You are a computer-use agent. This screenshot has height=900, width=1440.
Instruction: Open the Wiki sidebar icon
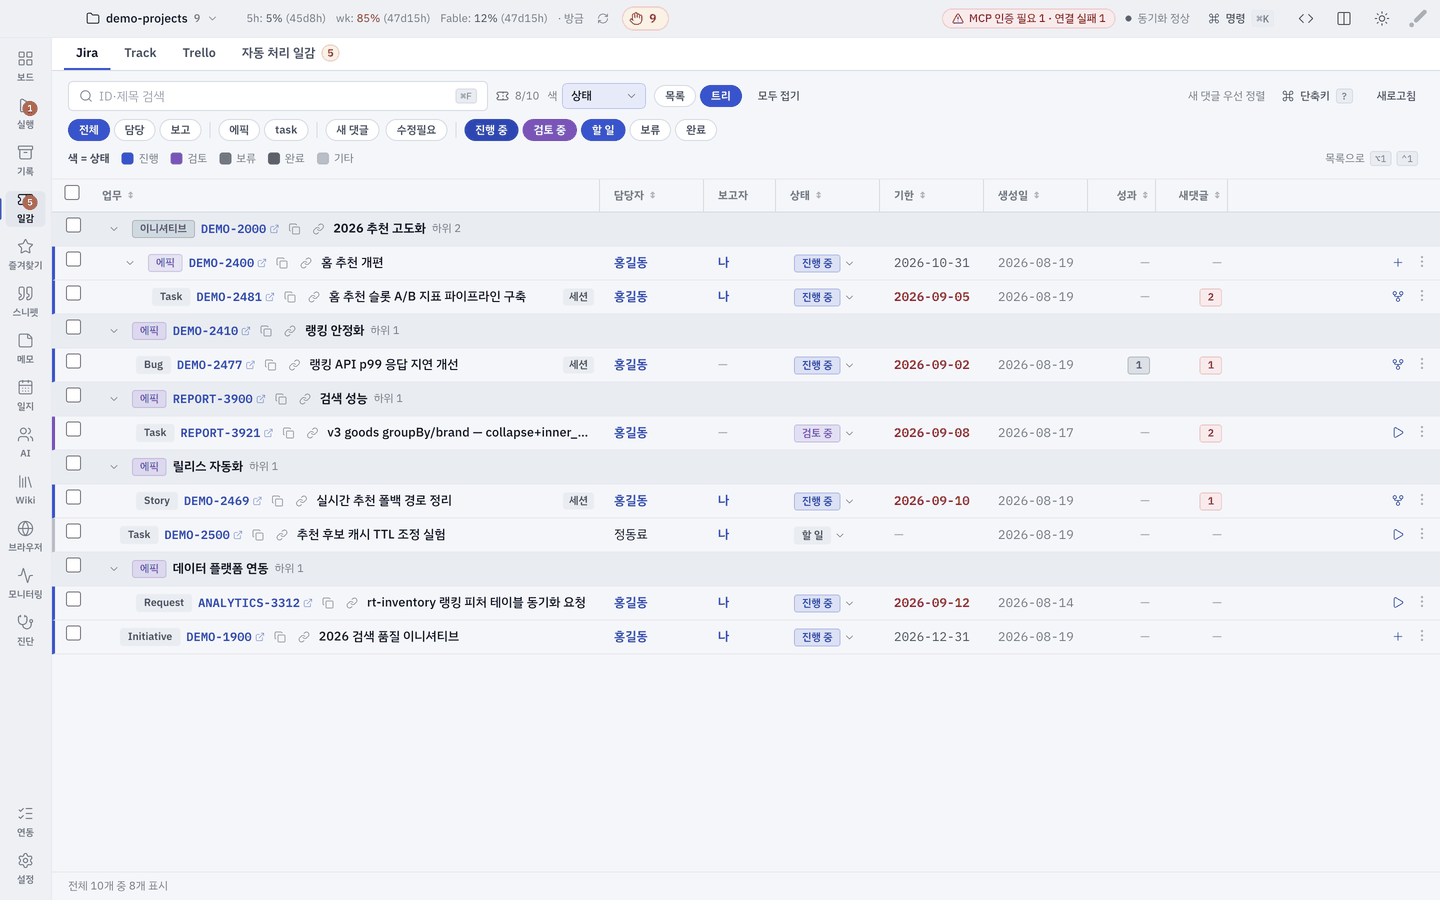pos(25,489)
